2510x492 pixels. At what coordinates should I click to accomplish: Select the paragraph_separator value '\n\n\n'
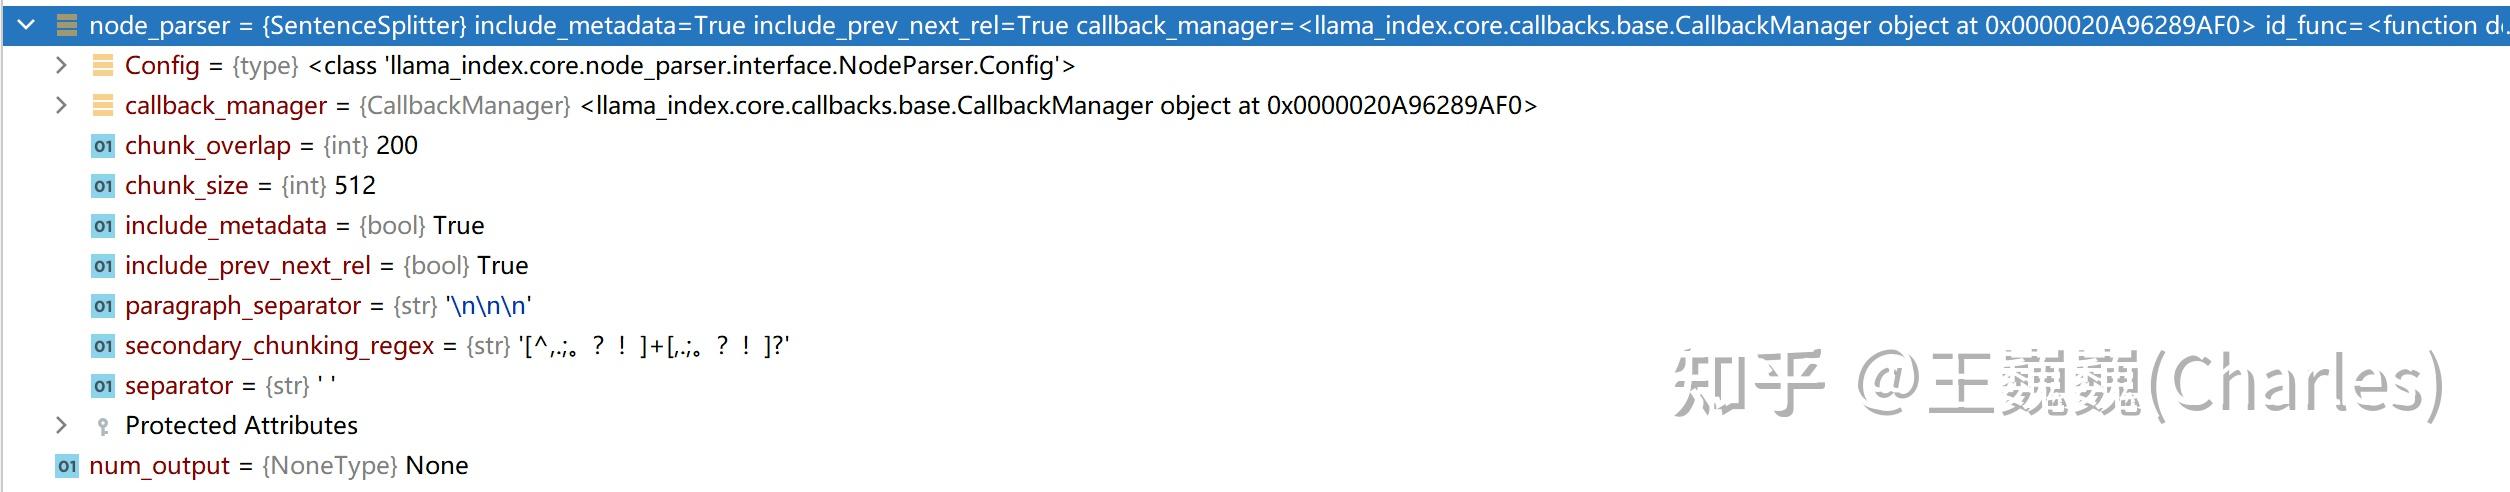tap(489, 306)
